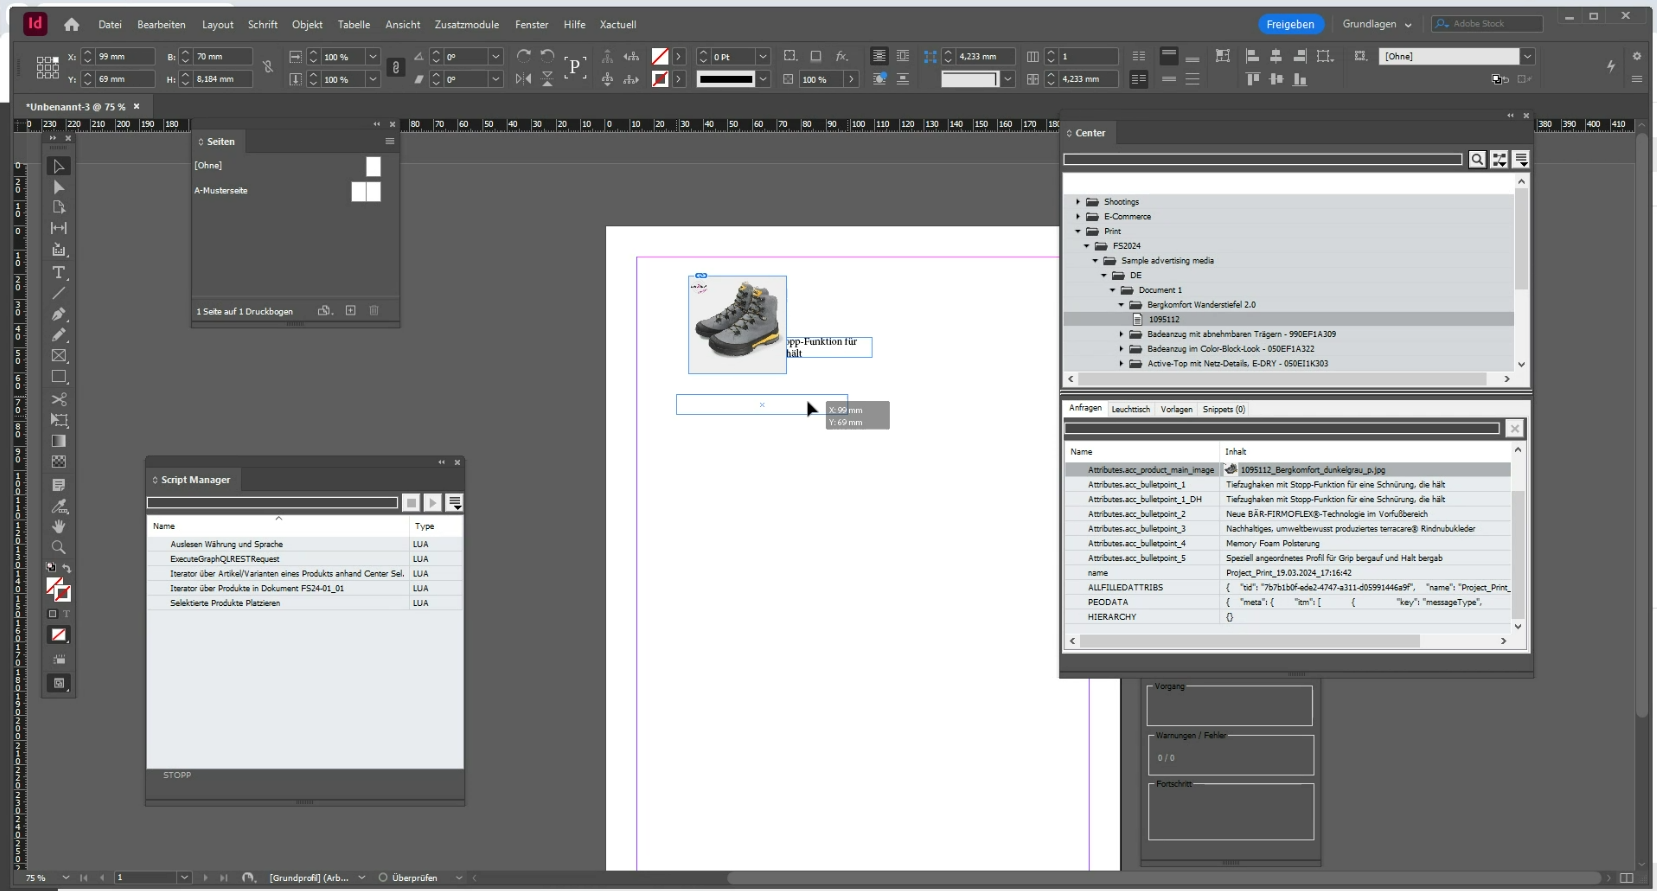Screen dimensions: 1657x891
Task: Open the Tabelle menu
Action: [x=353, y=24]
